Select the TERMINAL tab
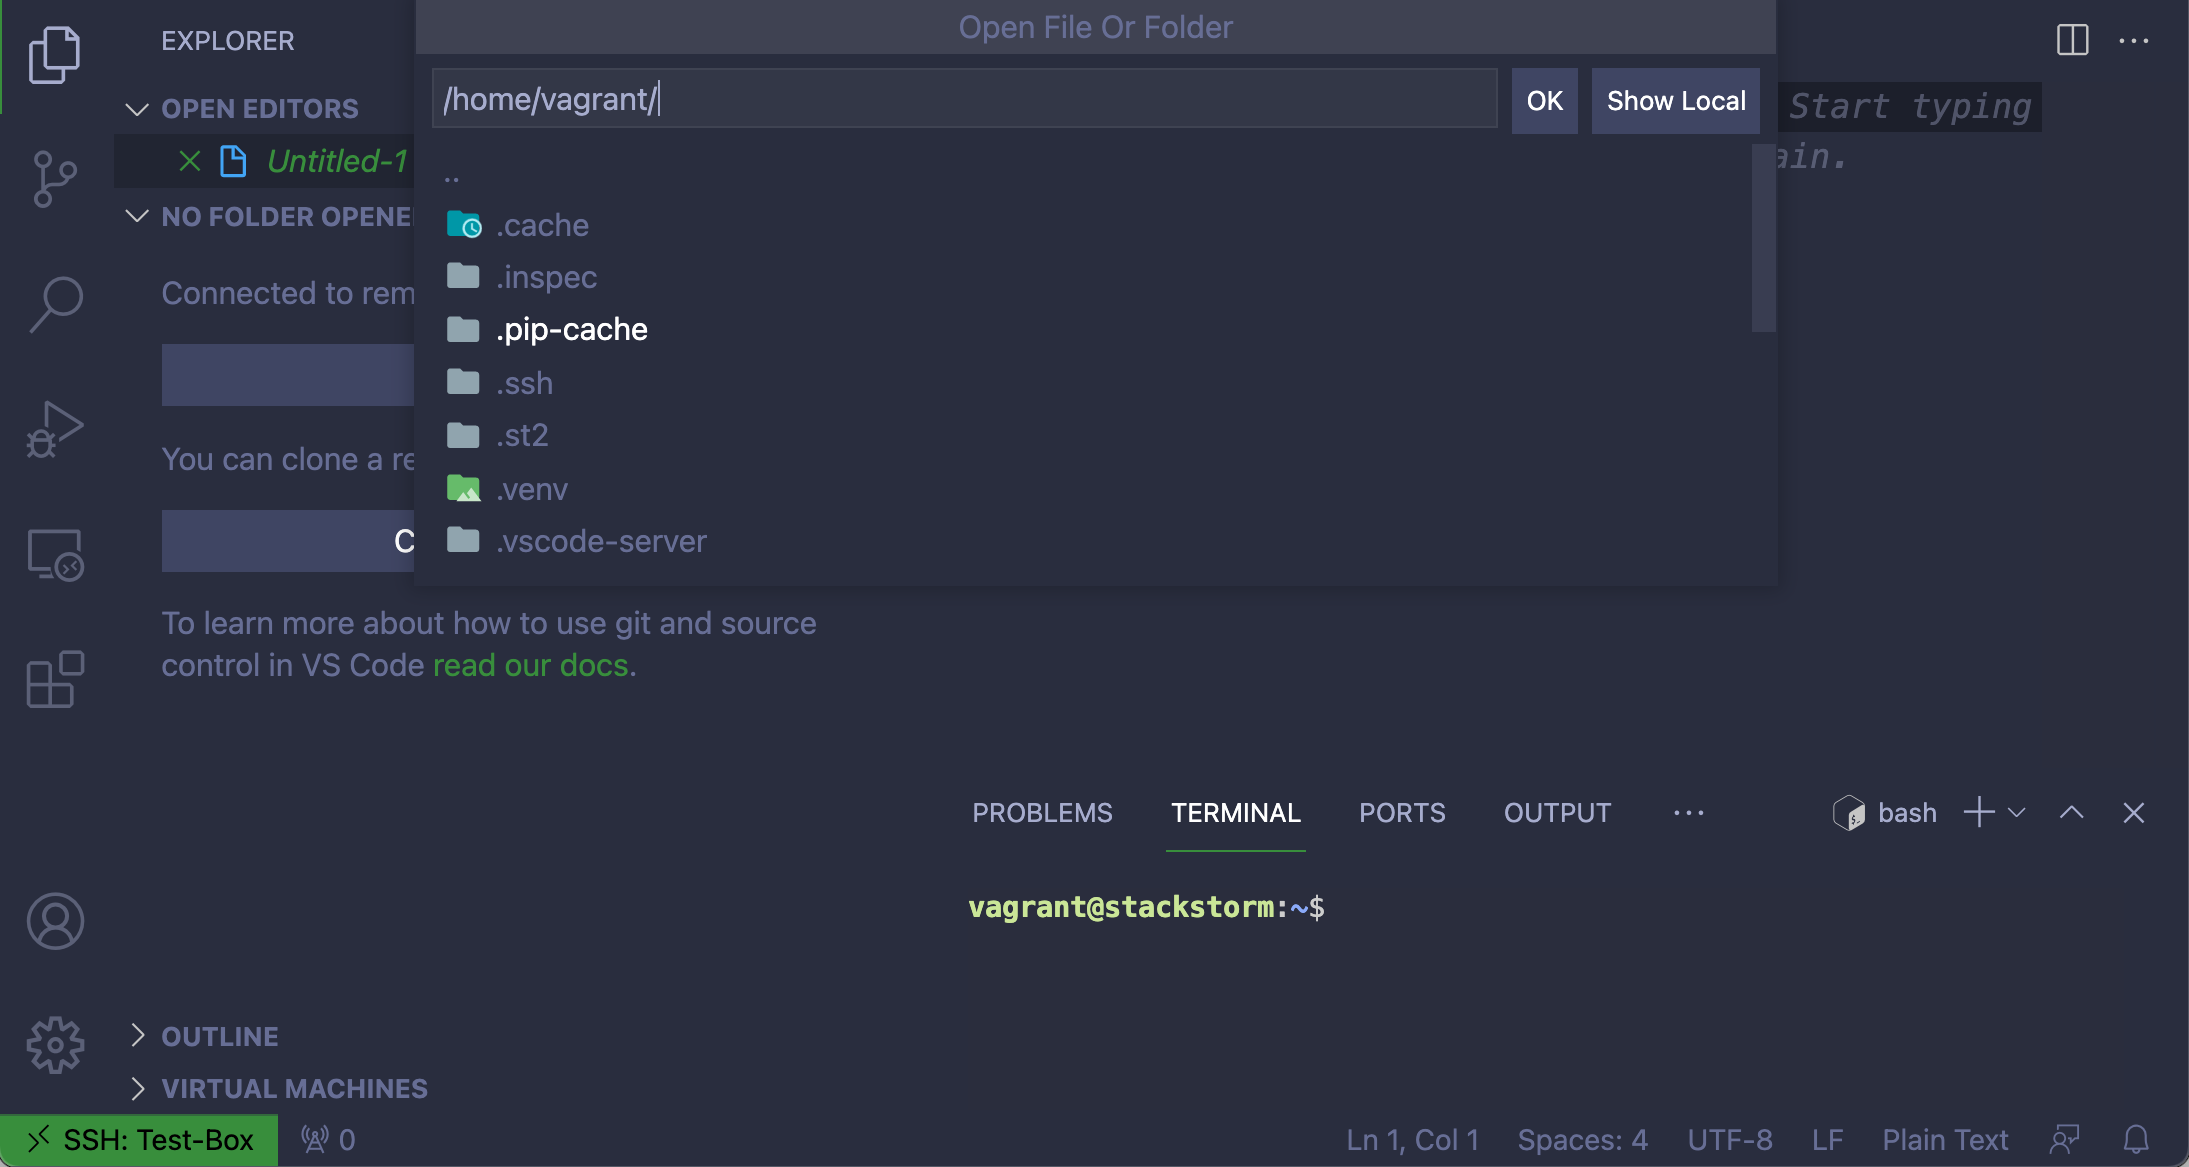 (1236, 811)
